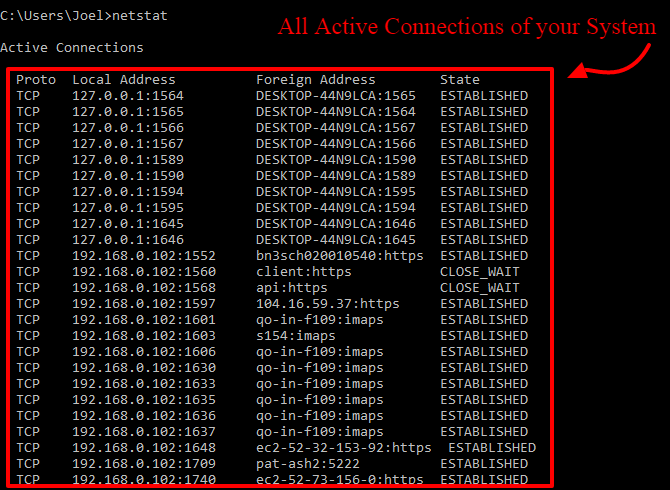670x490 pixels.
Task: Click the ec2-52-73-156-0:https entry
Action: (339, 479)
